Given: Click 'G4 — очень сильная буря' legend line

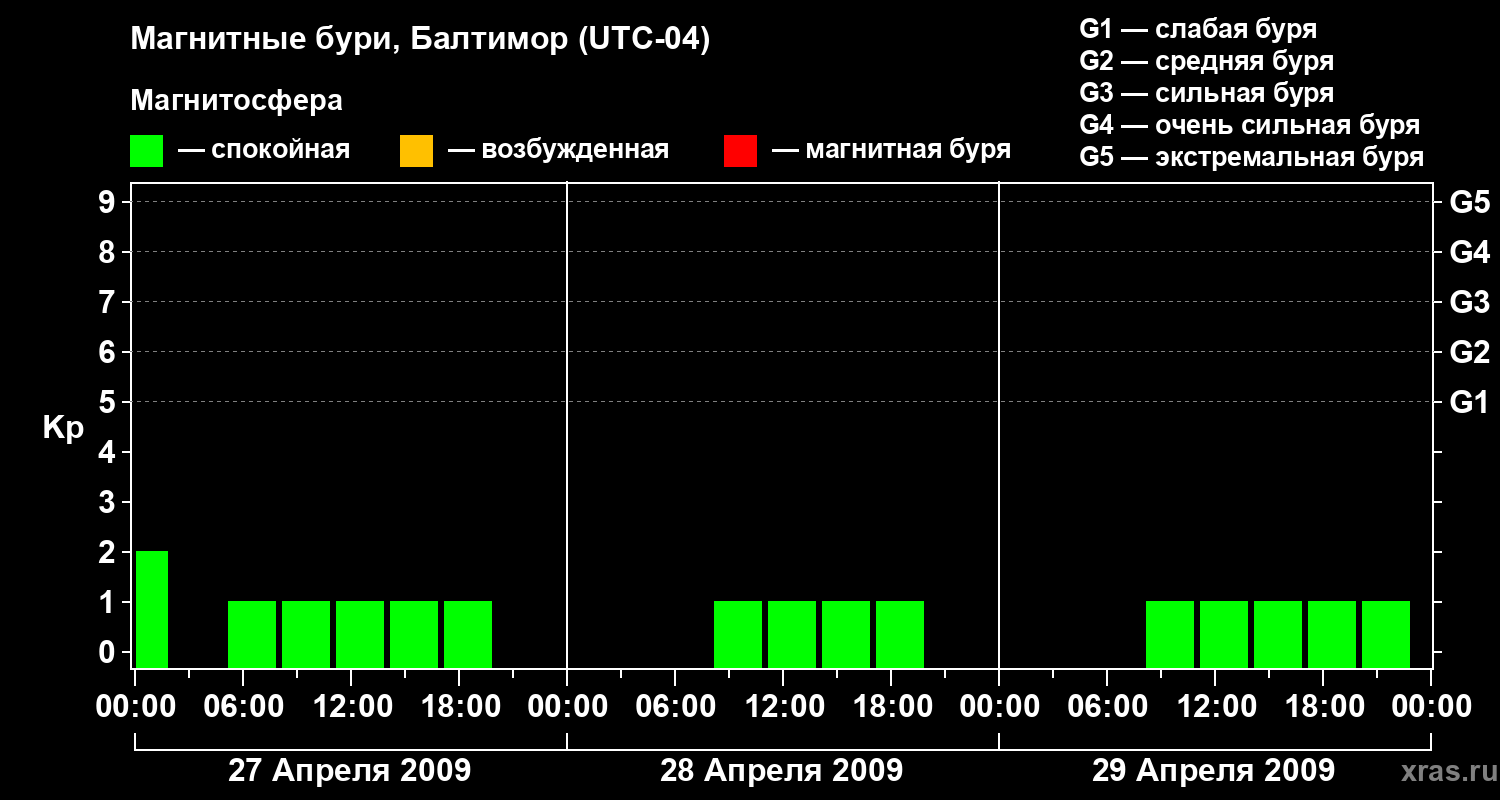Looking at the screenshot, I should [1250, 125].
